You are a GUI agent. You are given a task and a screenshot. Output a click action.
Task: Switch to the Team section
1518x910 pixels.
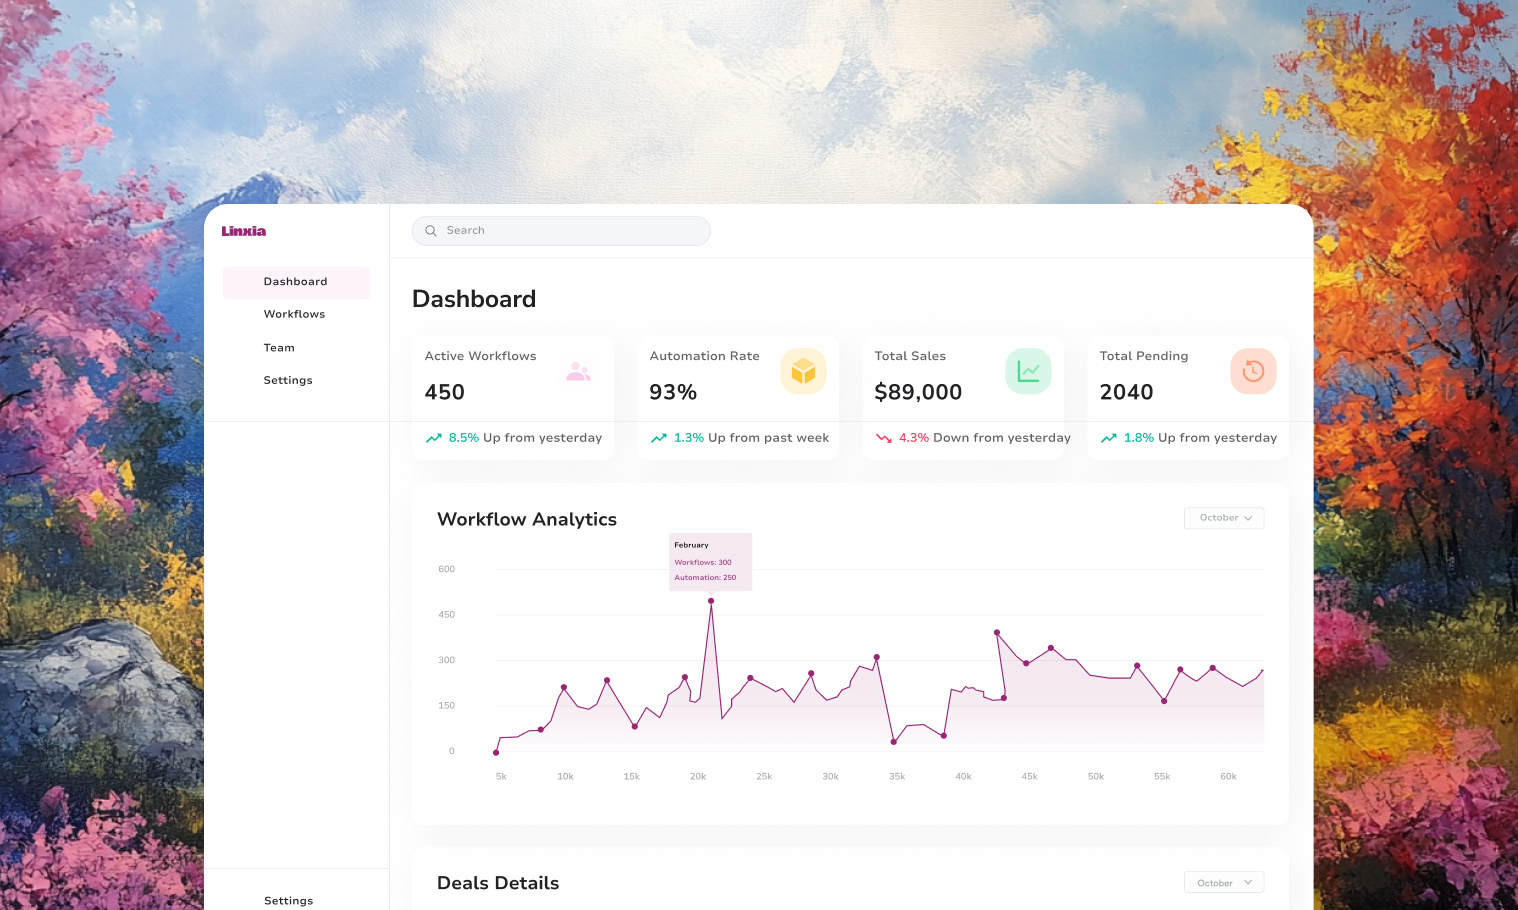(x=279, y=347)
